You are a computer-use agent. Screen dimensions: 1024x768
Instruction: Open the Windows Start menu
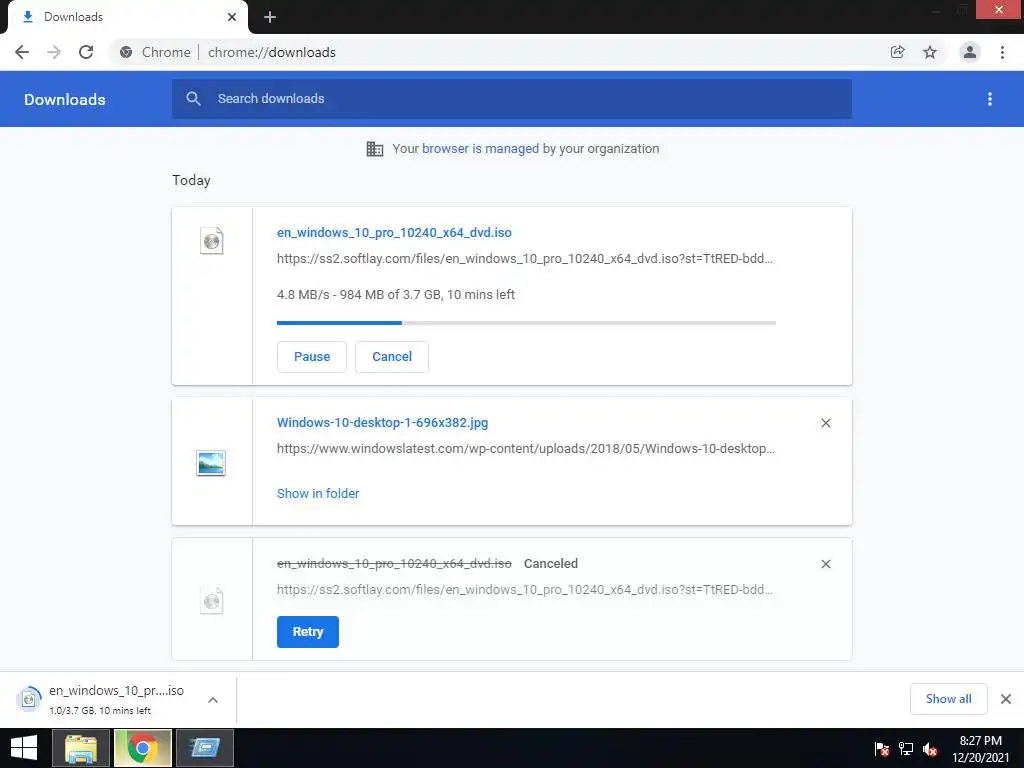[x=24, y=748]
